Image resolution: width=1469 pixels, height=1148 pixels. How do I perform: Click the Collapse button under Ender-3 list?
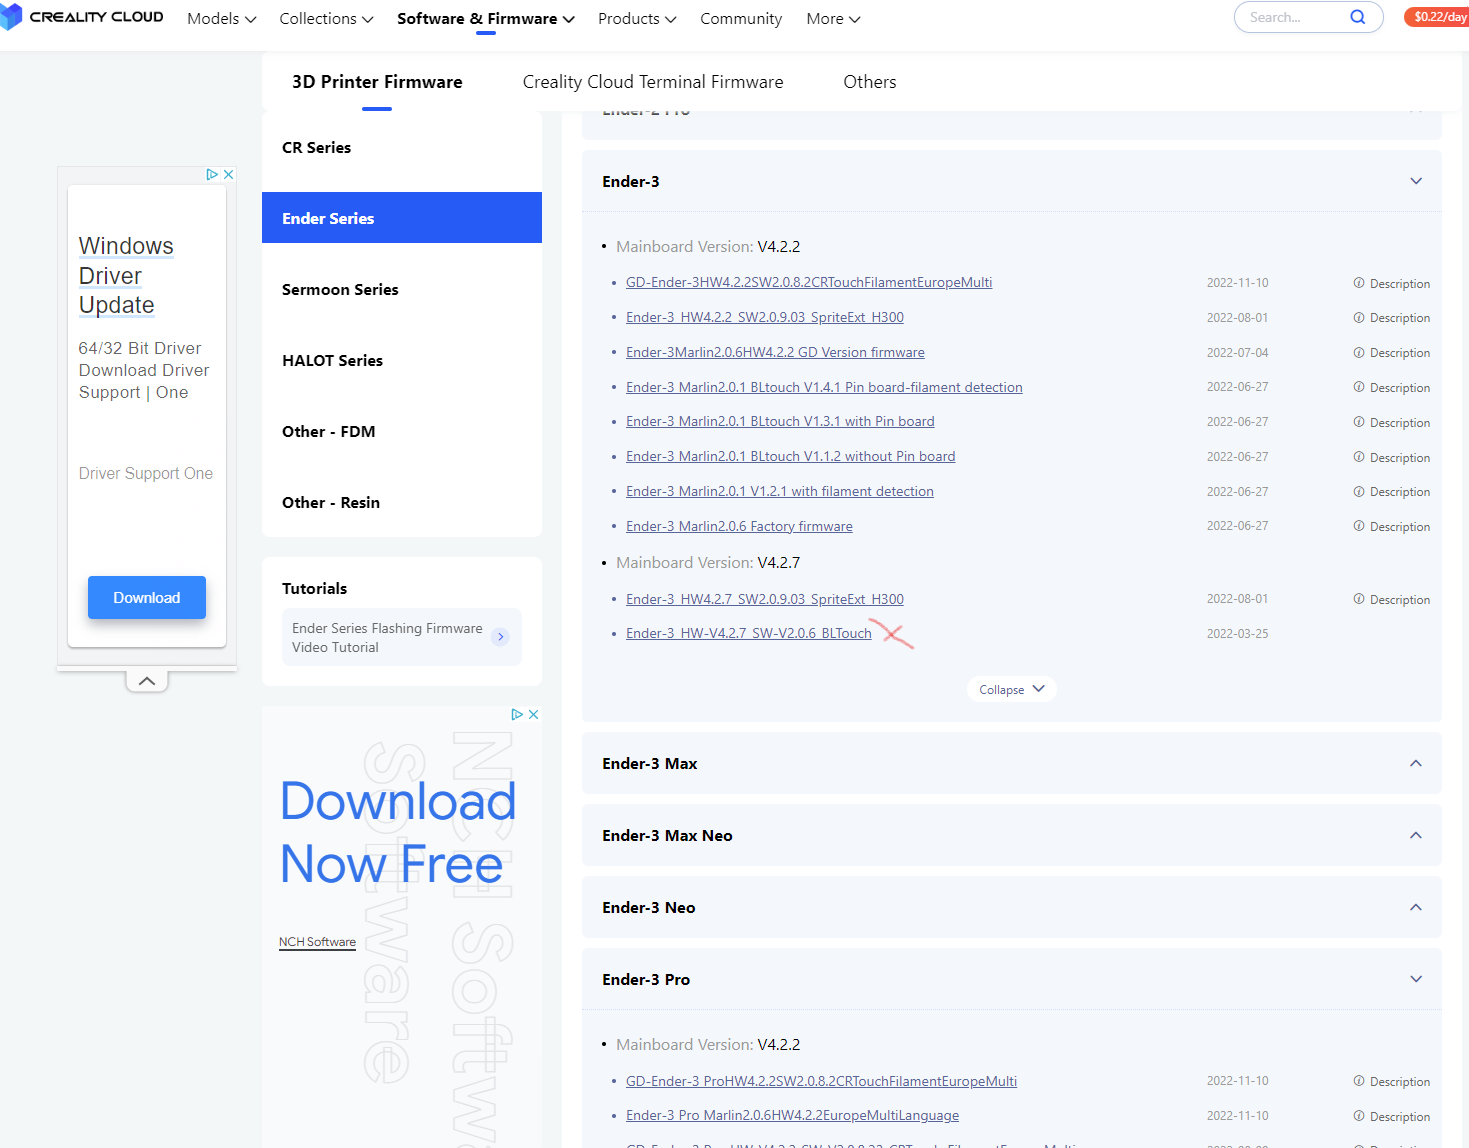1011,689
